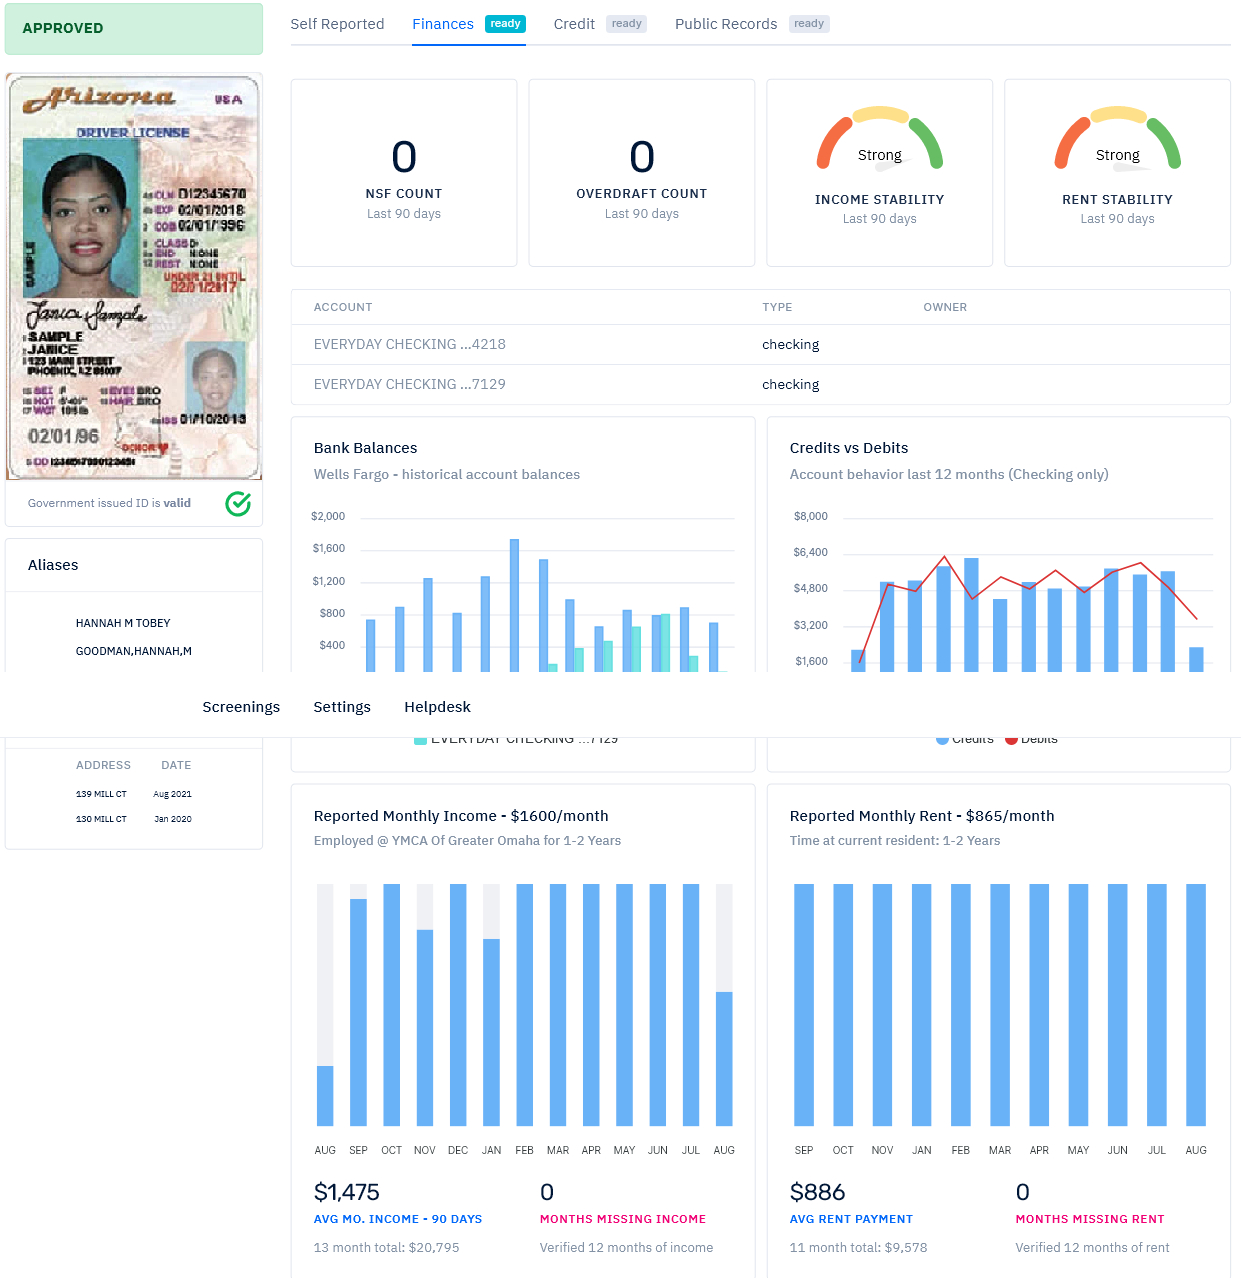Click the $886 average rent value
The height and width of the screenshot is (1278, 1241).
817,1192
